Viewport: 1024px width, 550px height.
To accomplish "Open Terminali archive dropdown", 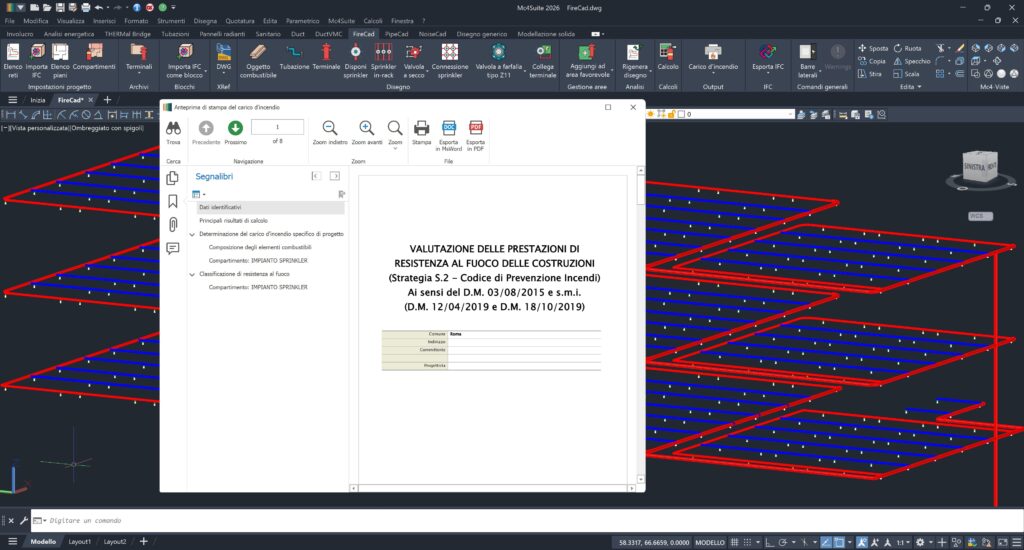I will coord(139,73).
